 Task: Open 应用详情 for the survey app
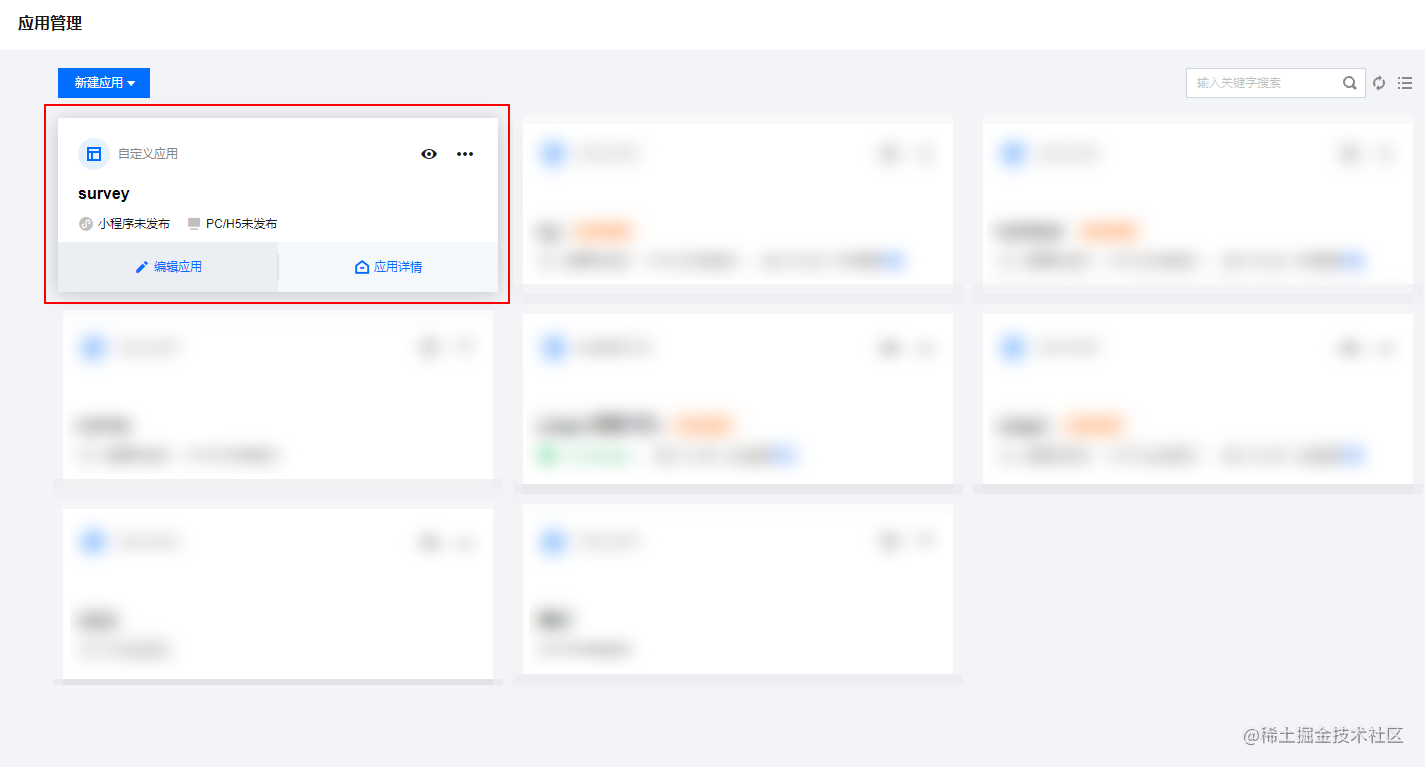(388, 267)
